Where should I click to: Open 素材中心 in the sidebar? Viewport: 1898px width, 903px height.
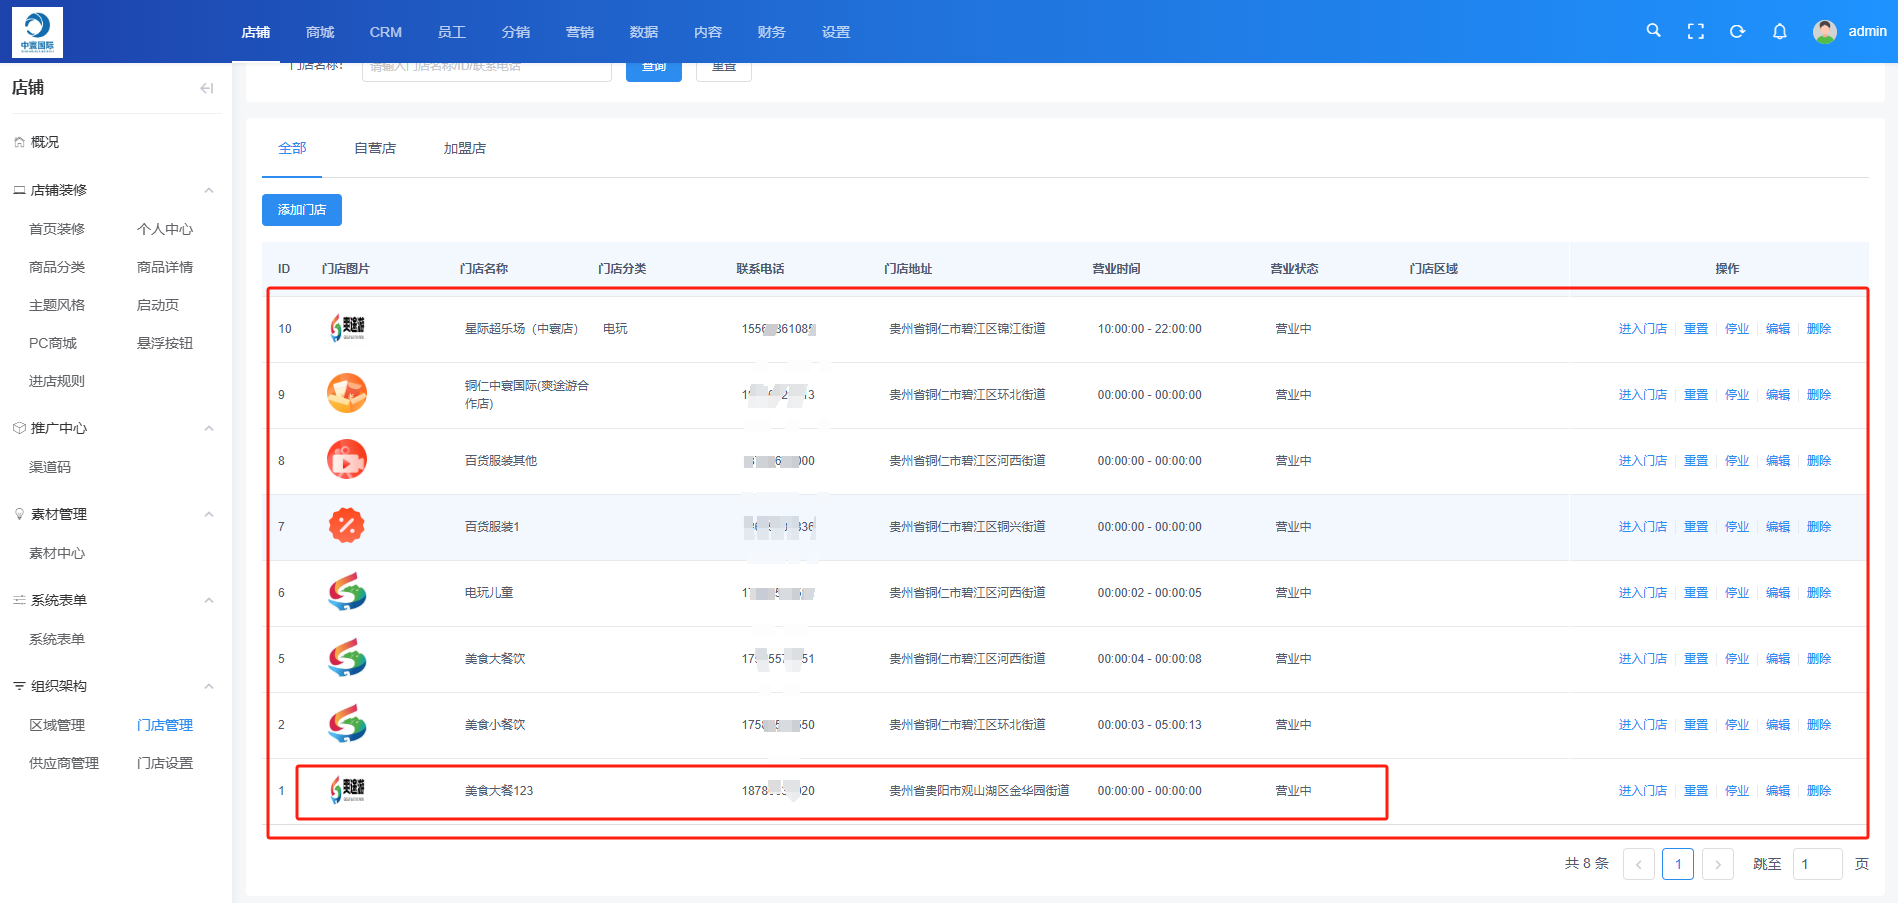[57, 553]
